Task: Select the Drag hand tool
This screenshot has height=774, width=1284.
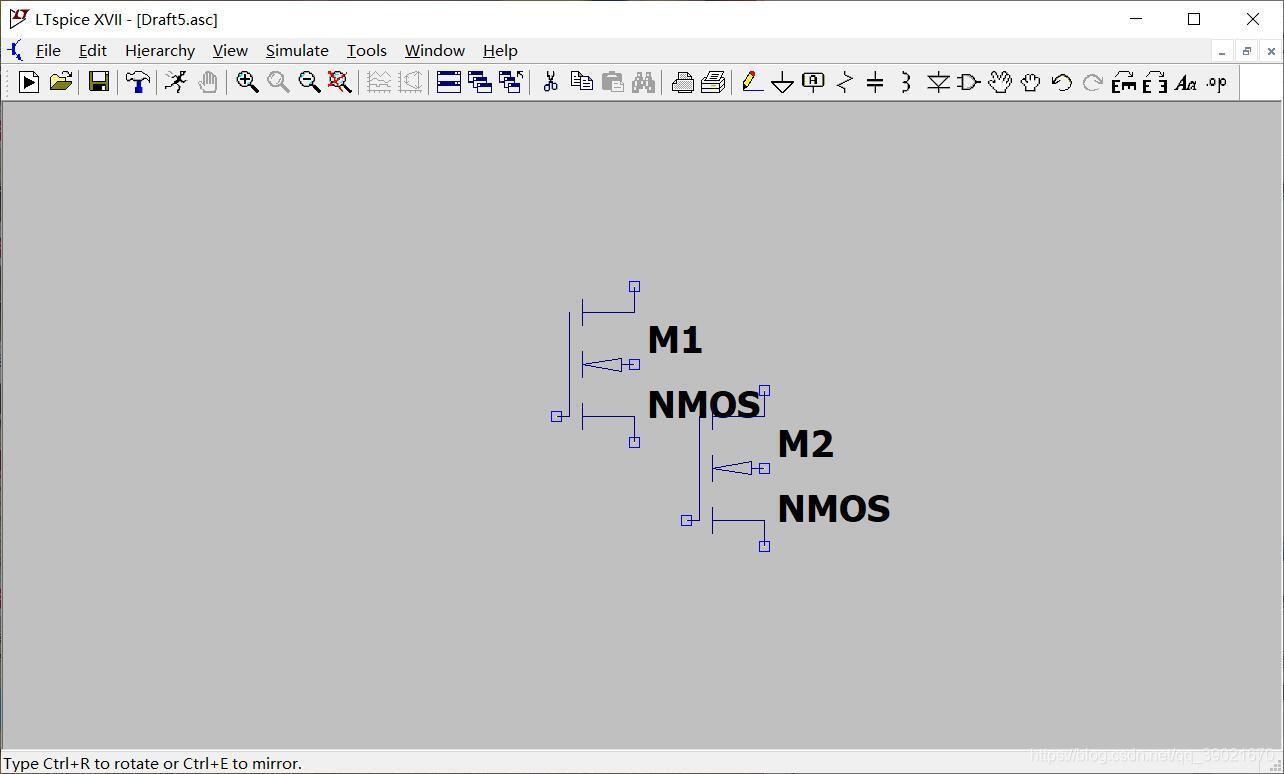Action: coord(1030,82)
